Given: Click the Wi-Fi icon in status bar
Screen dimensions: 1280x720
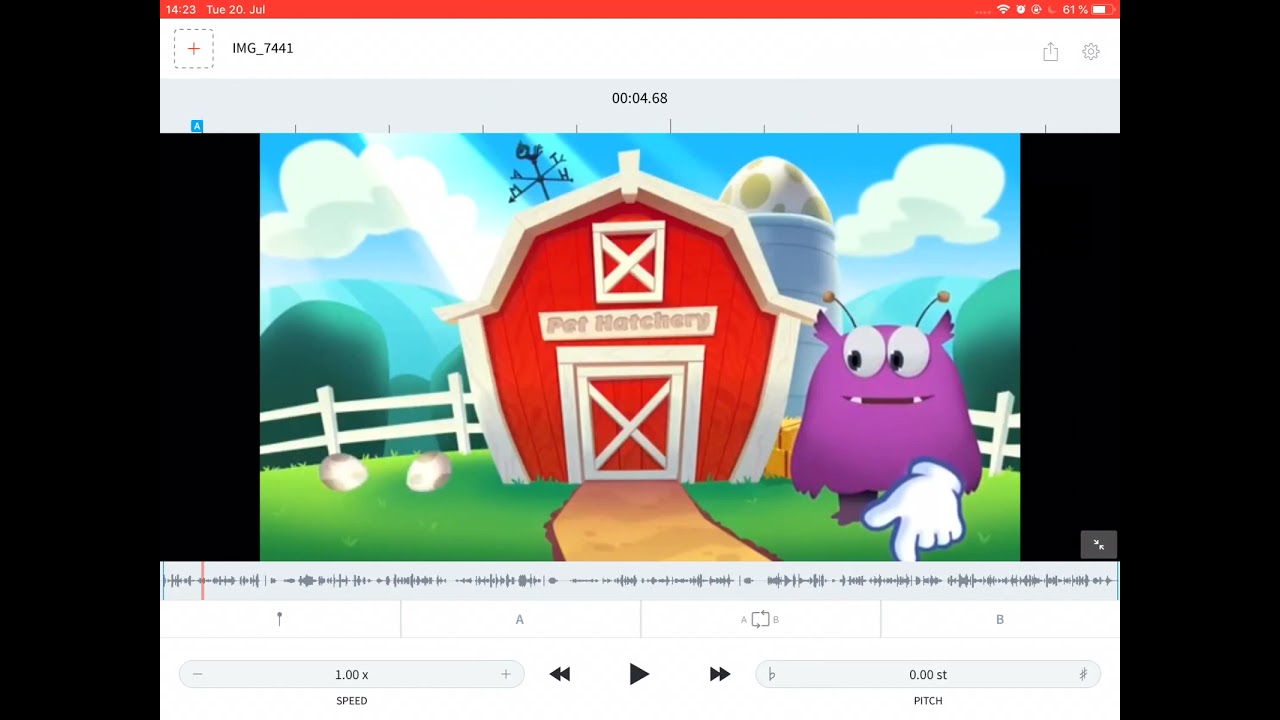Looking at the screenshot, I should point(1003,9).
